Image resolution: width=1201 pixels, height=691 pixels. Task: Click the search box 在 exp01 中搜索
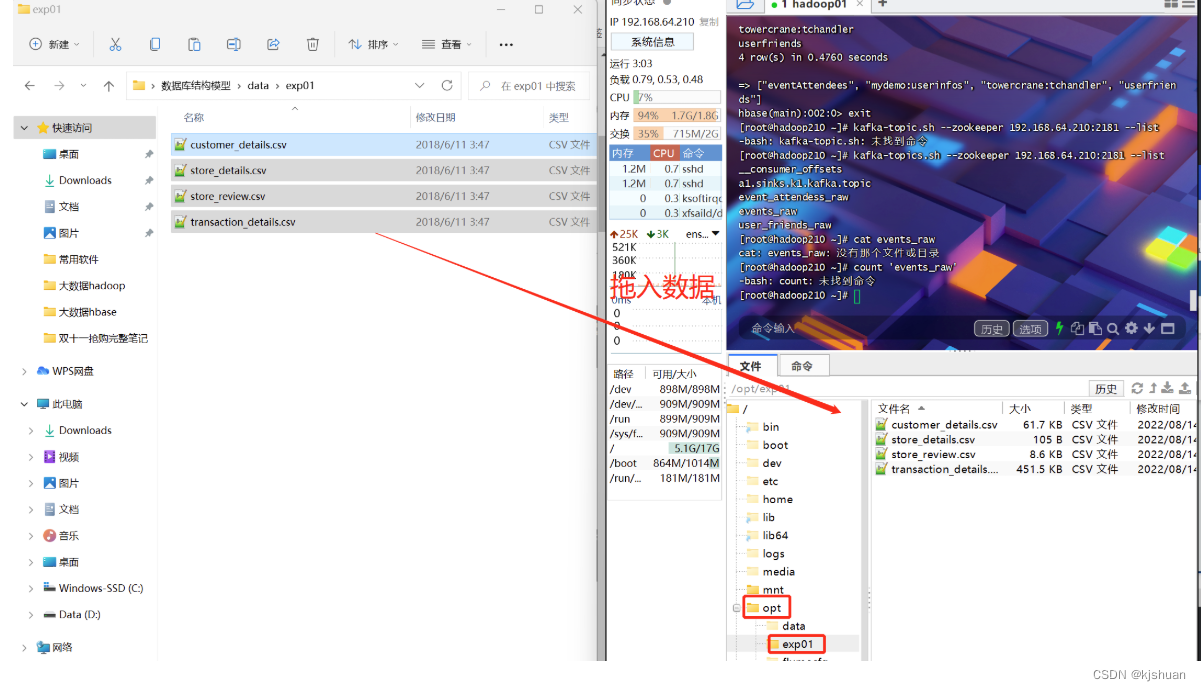(x=527, y=86)
